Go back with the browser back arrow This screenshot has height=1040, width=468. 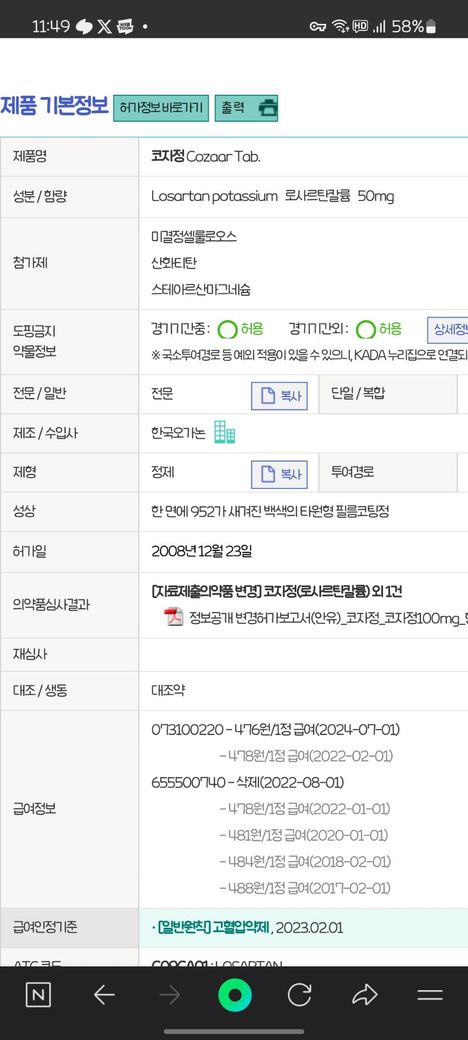104,994
